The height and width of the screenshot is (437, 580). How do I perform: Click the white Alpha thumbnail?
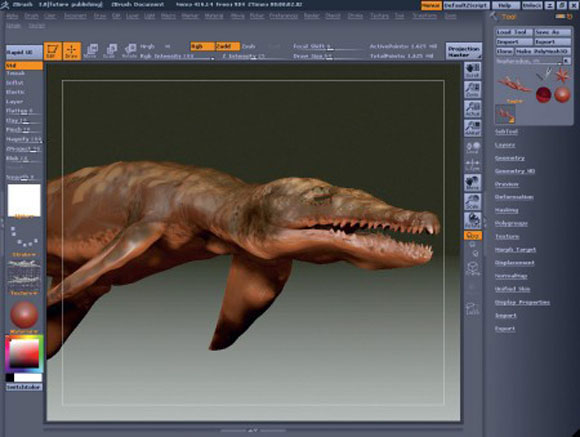(24, 200)
